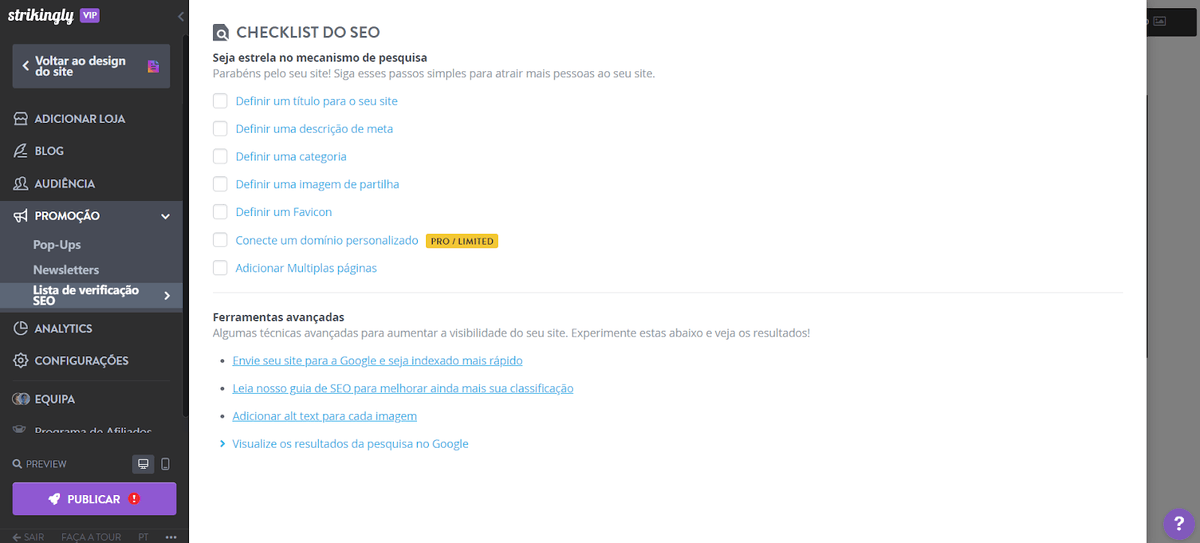
Task: Switch to mobile preview mode
Action: (x=165, y=464)
